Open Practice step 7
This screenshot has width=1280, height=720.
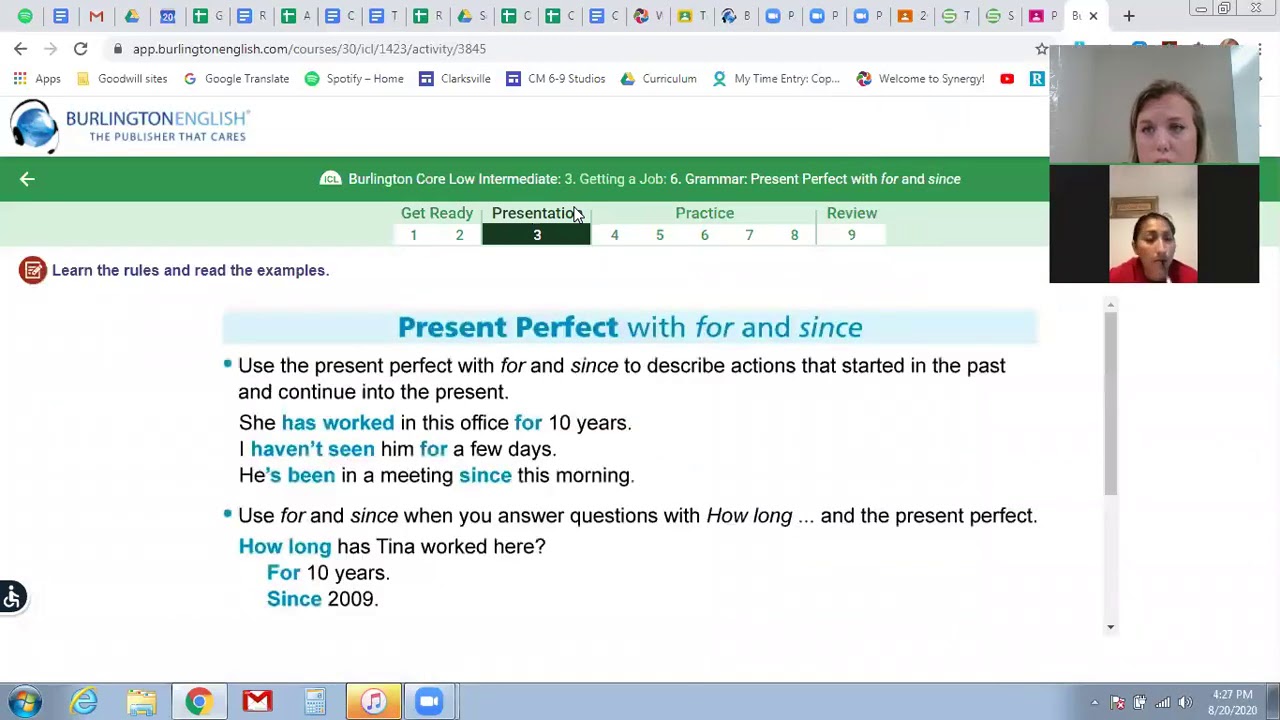click(x=749, y=235)
